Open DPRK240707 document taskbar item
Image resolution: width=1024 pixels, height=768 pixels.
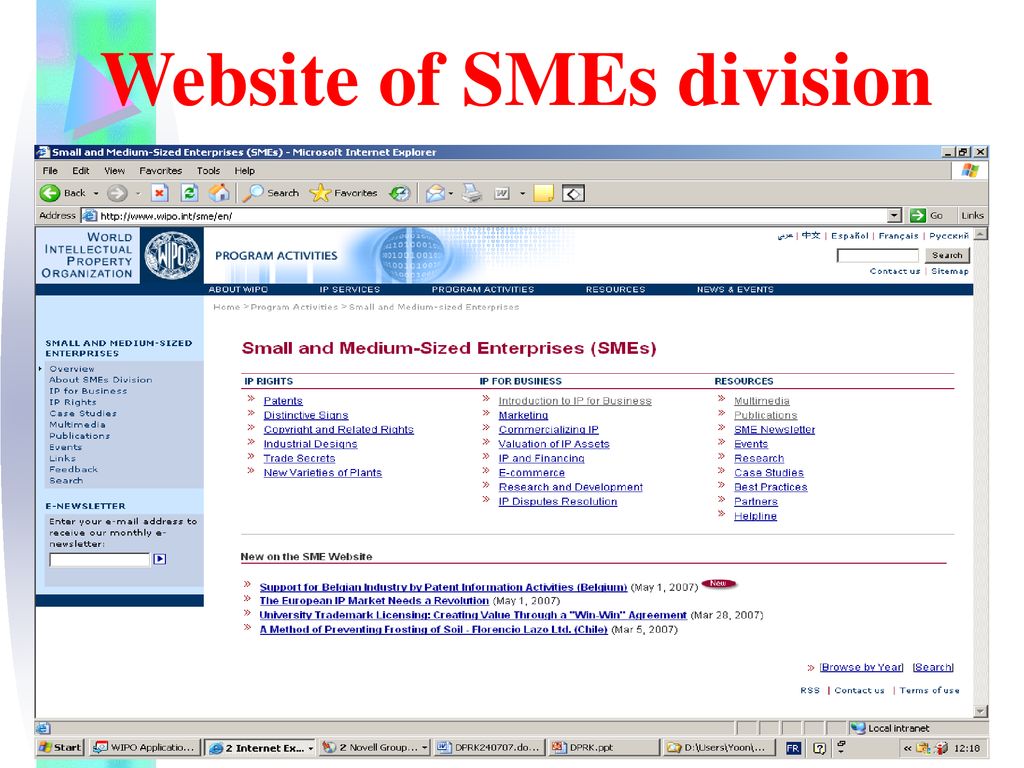(490, 748)
